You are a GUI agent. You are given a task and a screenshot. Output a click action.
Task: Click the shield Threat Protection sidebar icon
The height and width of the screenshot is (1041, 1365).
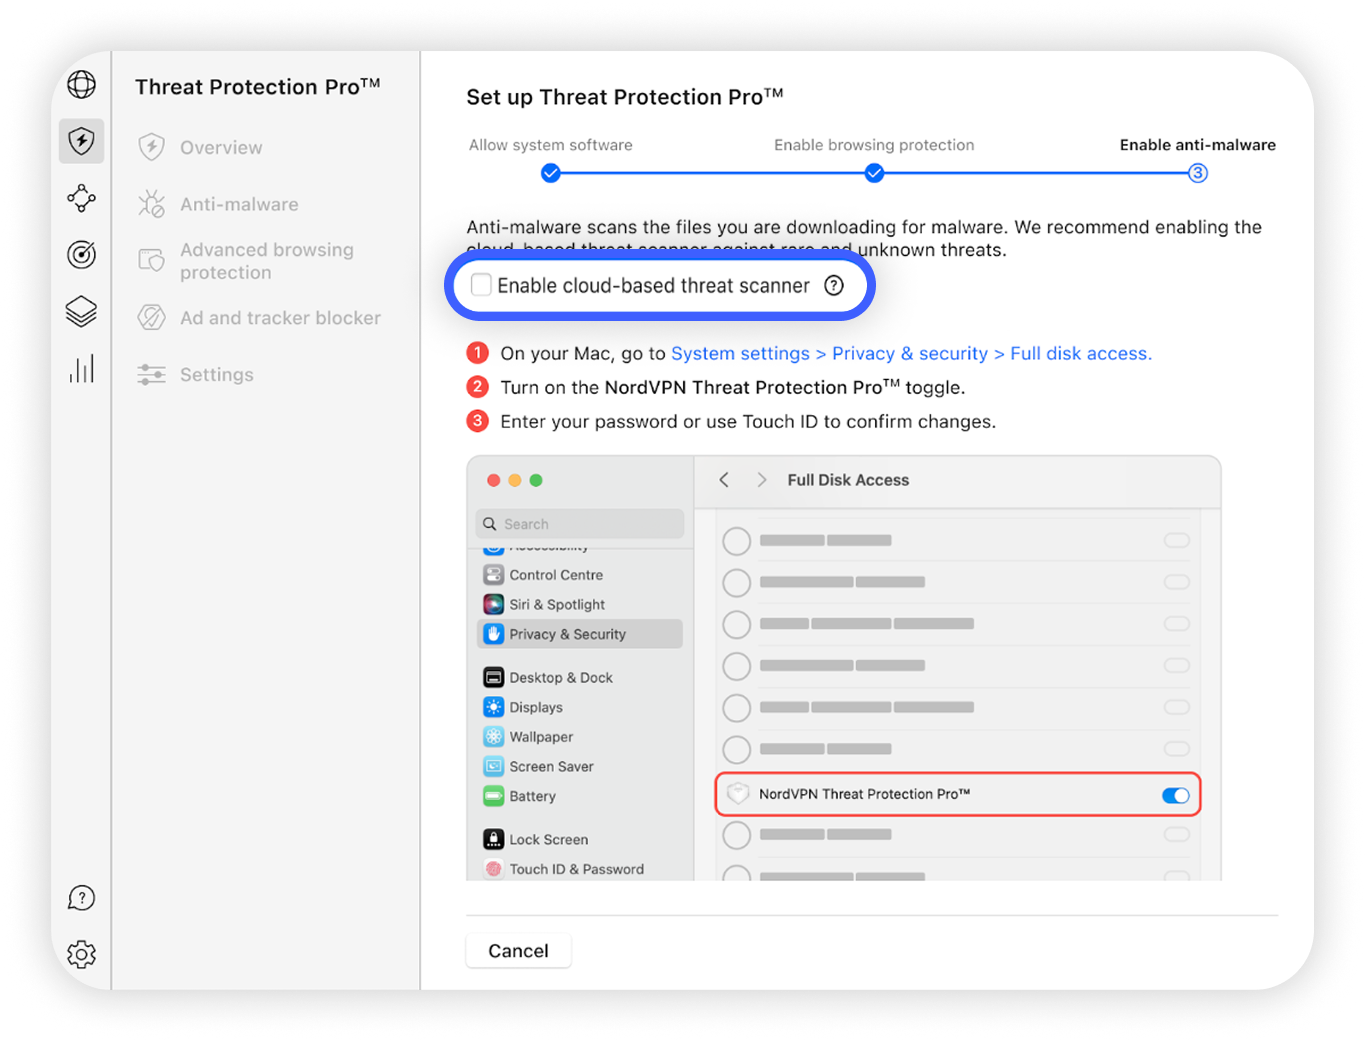point(81,141)
